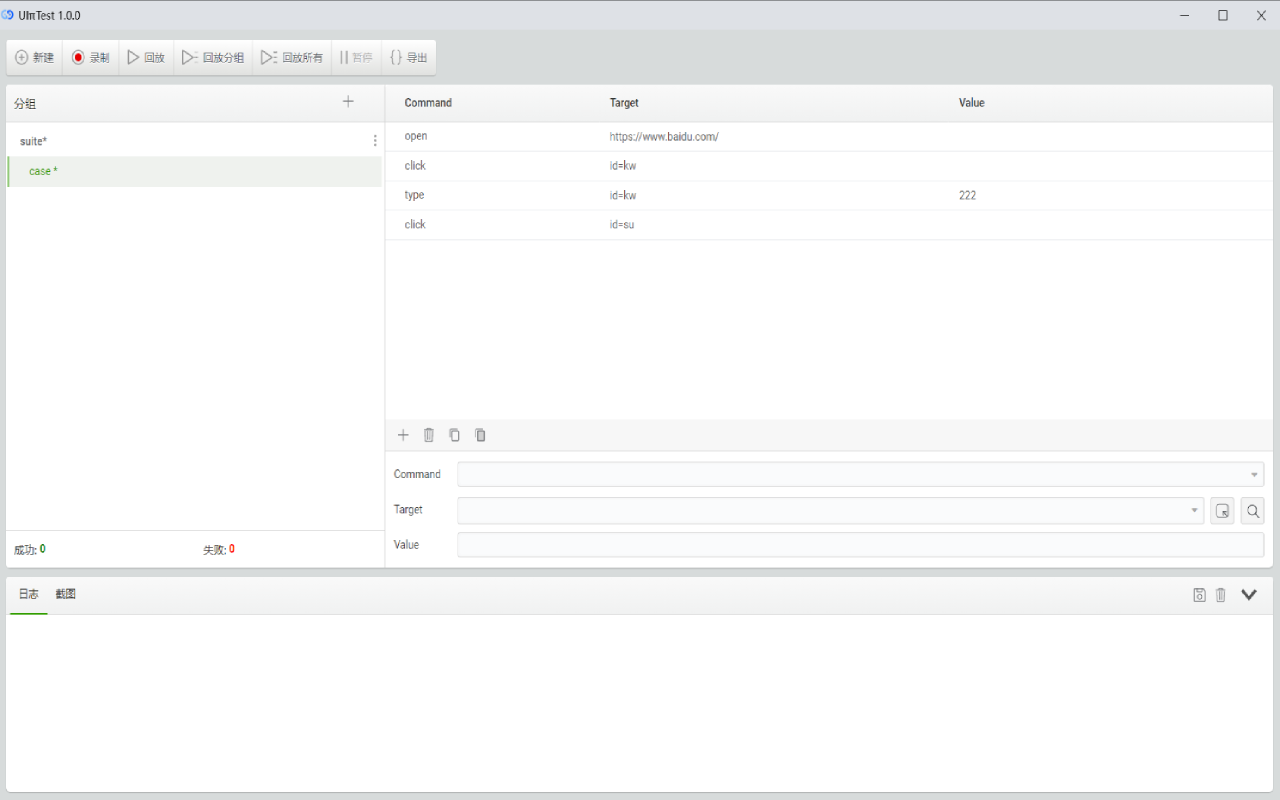1280x800 pixels.
Task: Start recording with the 录制 button
Action: (90, 58)
